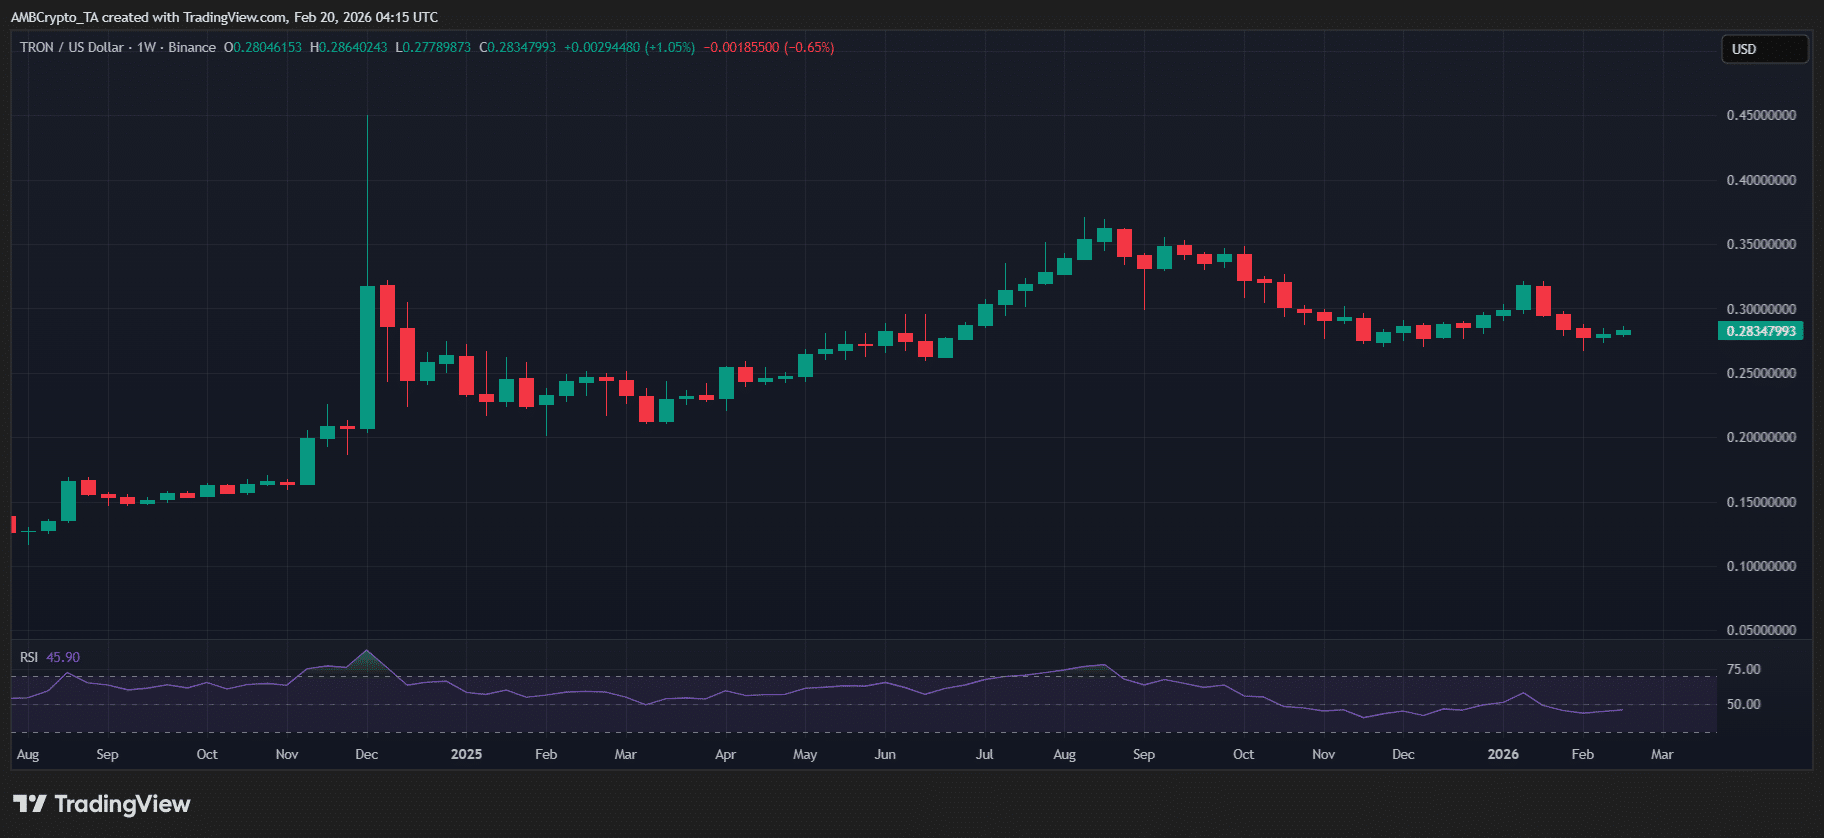This screenshot has width=1824, height=838.
Task: Select the TRON / US Dollar symbol title
Action: pos(72,47)
